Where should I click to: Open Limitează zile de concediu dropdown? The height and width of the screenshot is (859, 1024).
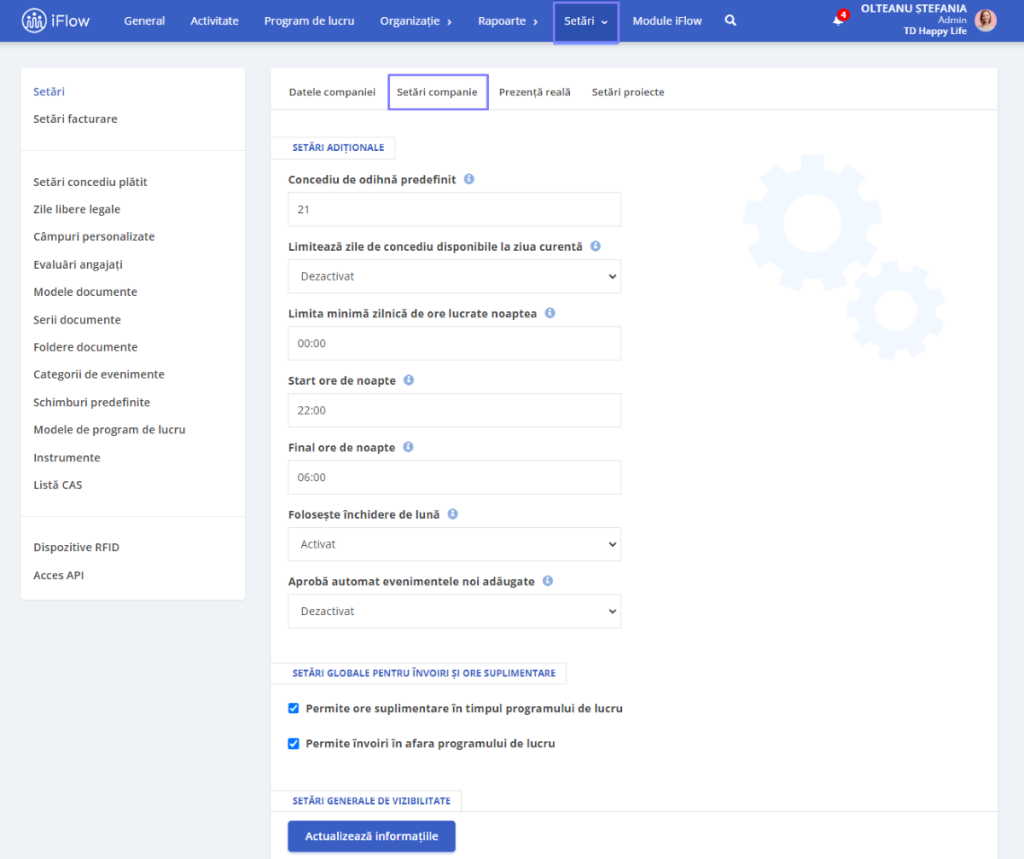(x=455, y=276)
